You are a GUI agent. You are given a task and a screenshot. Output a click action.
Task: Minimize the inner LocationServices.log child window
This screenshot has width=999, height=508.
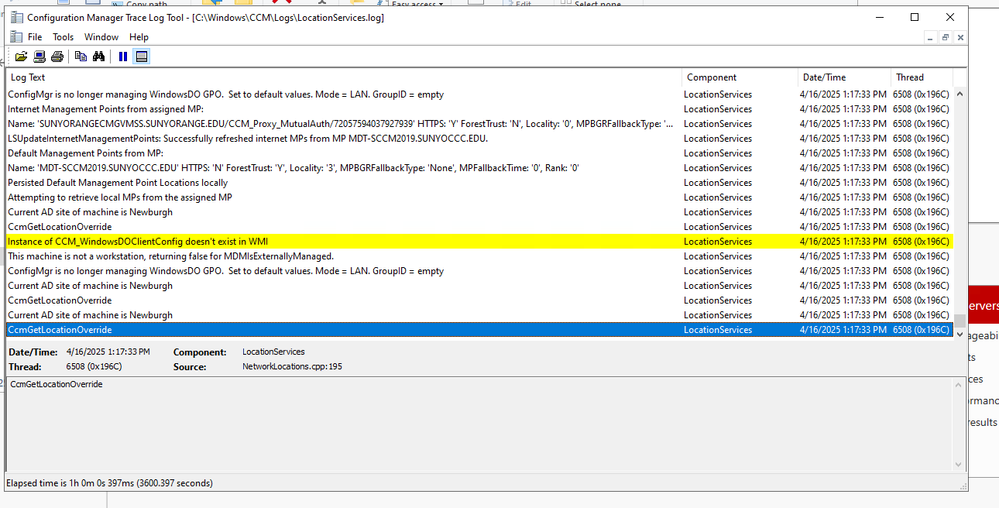click(930, 38)
